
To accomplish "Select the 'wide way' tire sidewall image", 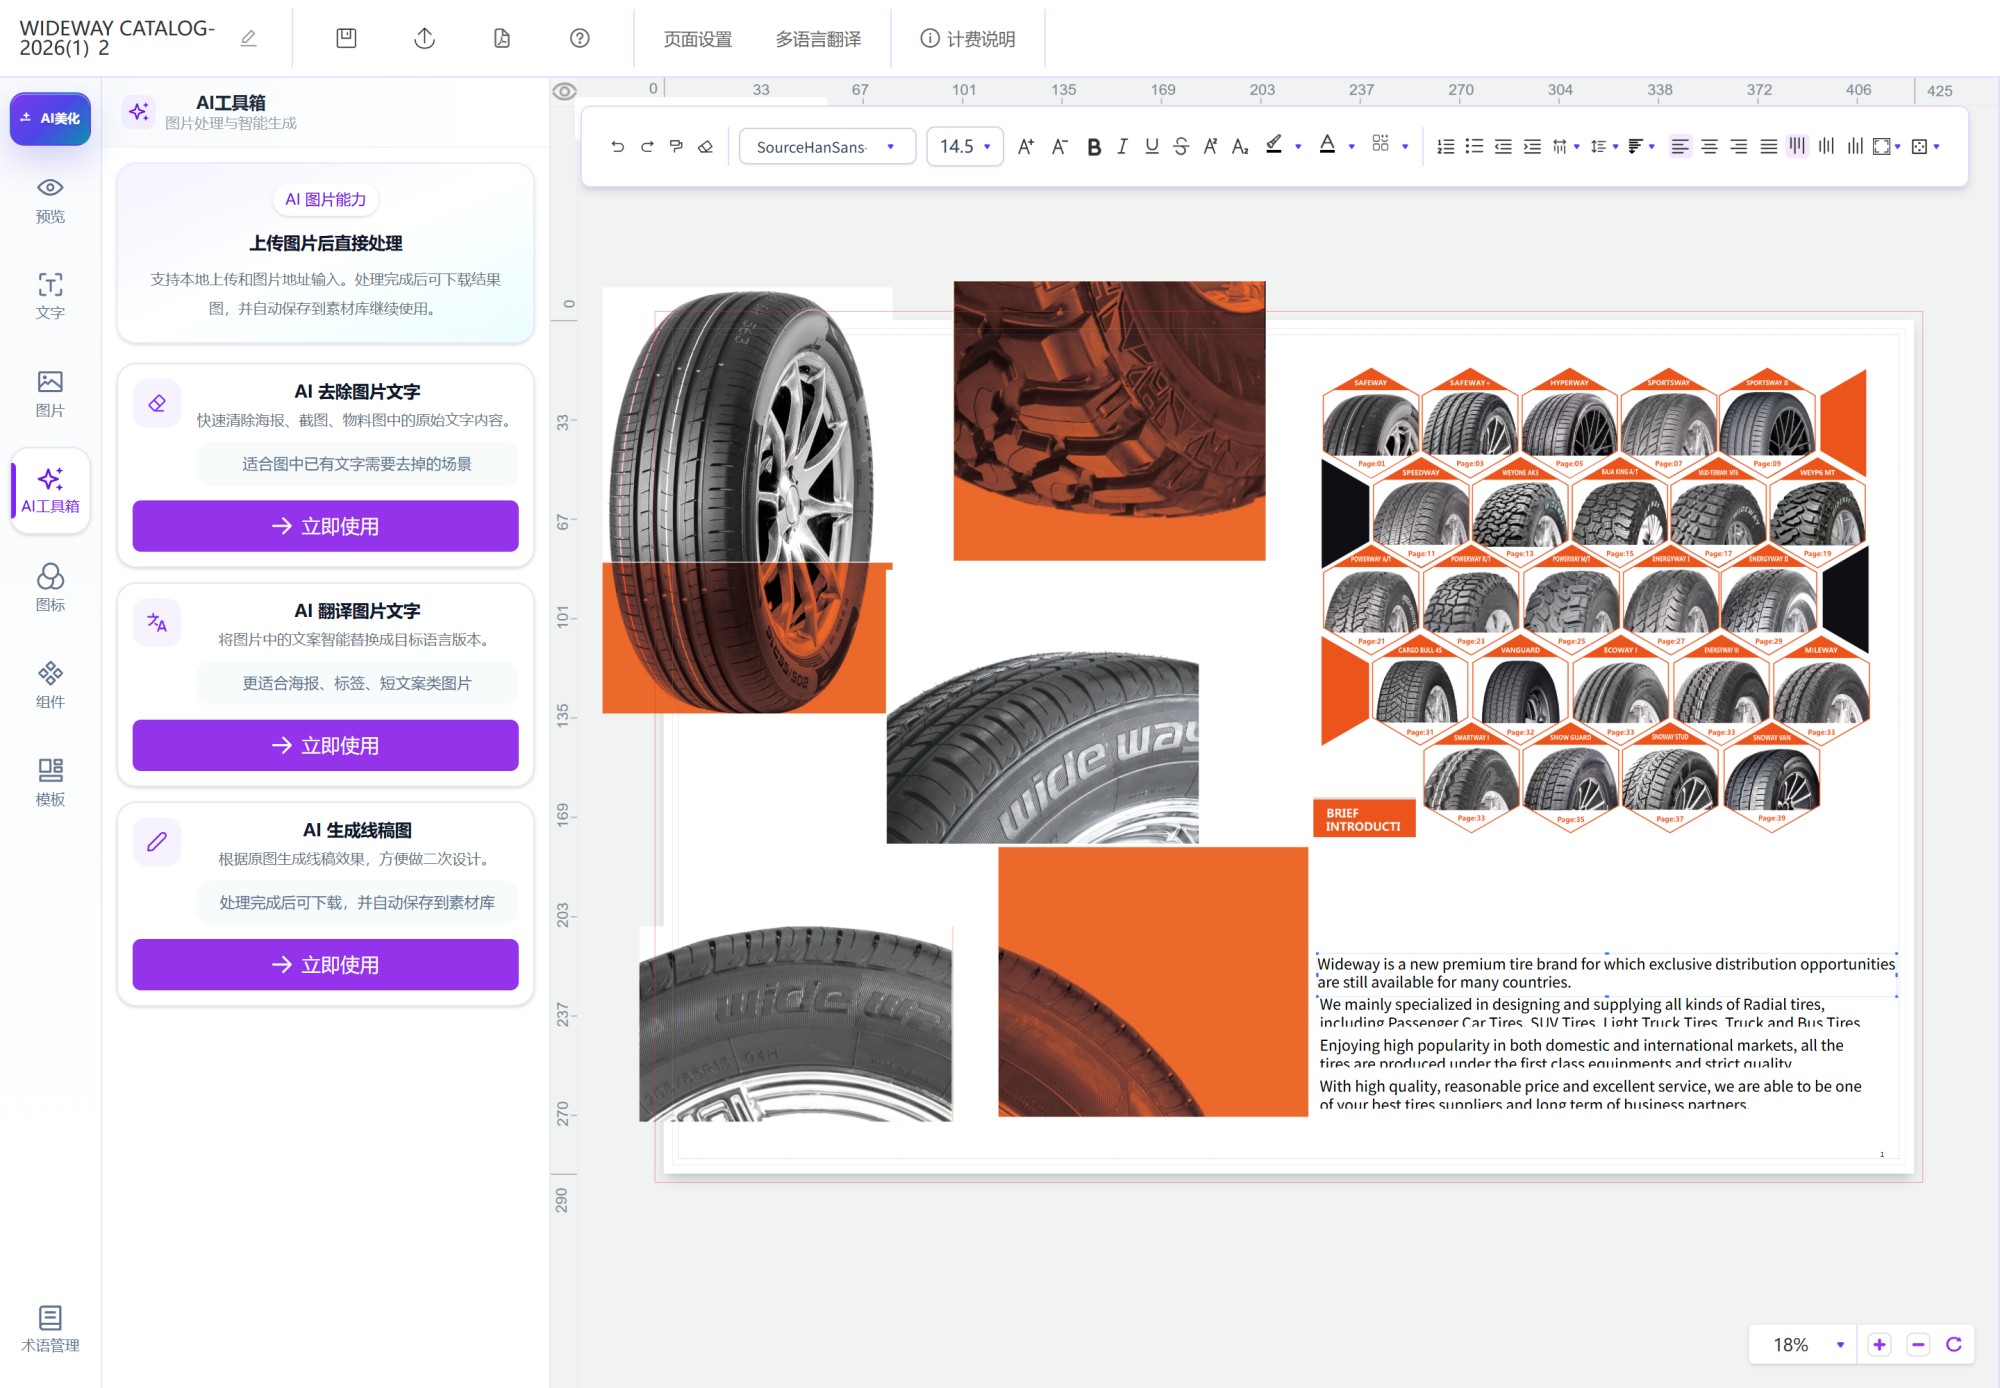I will [x=1042, y=748].
